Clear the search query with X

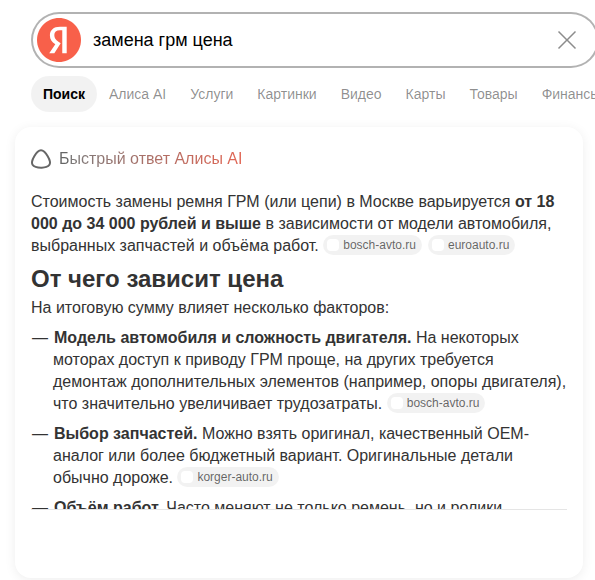567,40
